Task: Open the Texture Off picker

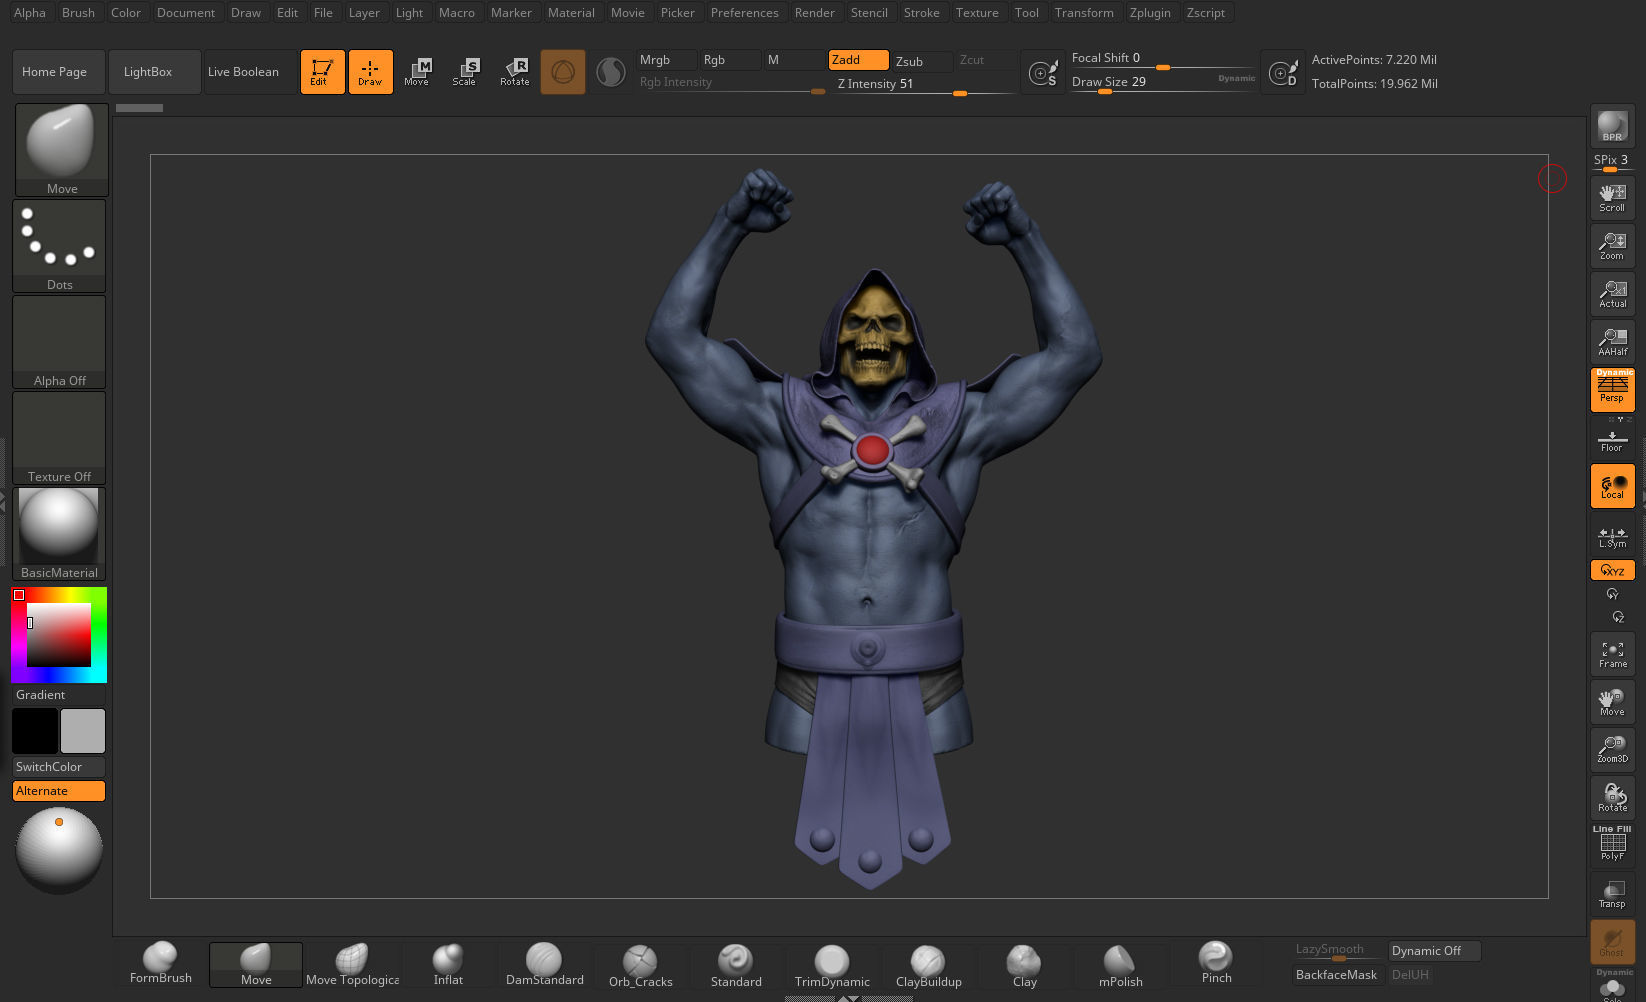Action: point(59,438)
